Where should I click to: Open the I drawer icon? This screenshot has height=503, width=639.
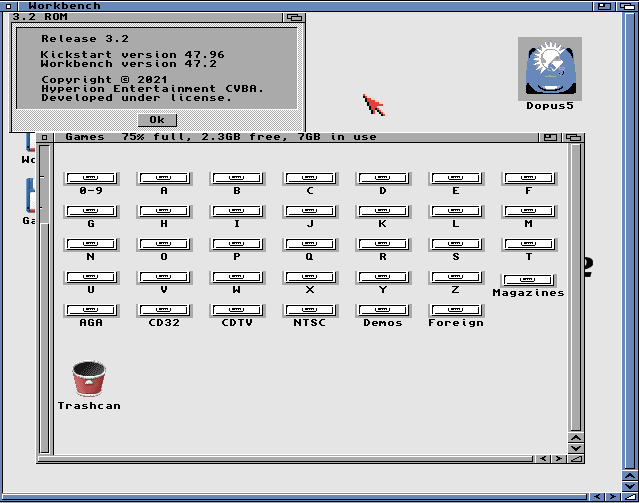[237, 211]
